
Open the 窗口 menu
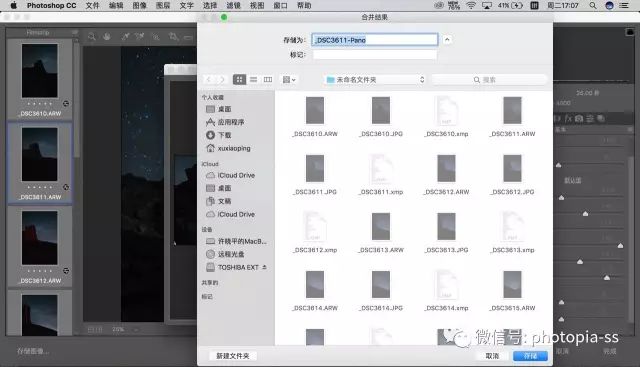(x=280, y=5)
